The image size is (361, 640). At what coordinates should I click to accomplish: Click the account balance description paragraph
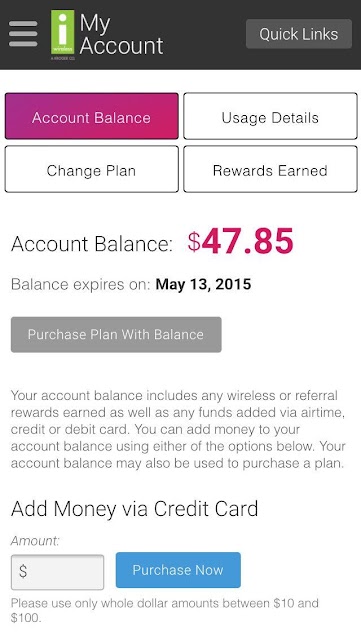click(178, 429)
